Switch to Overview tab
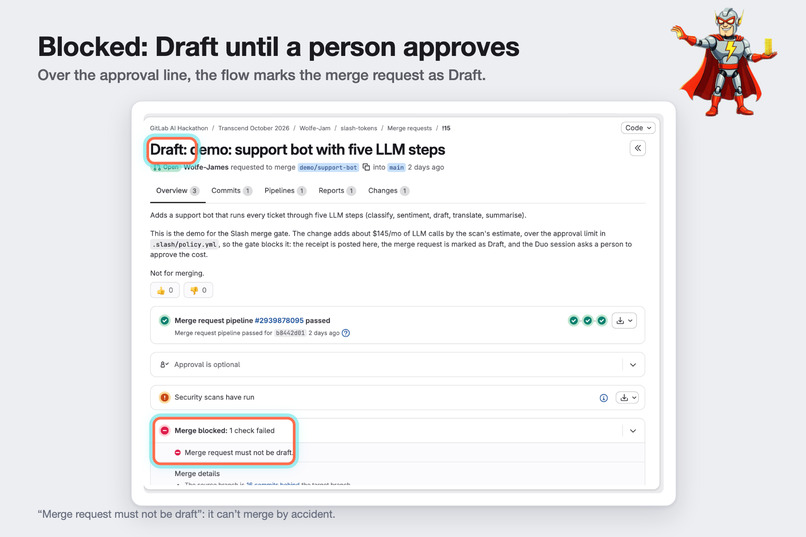 (177, 191)
